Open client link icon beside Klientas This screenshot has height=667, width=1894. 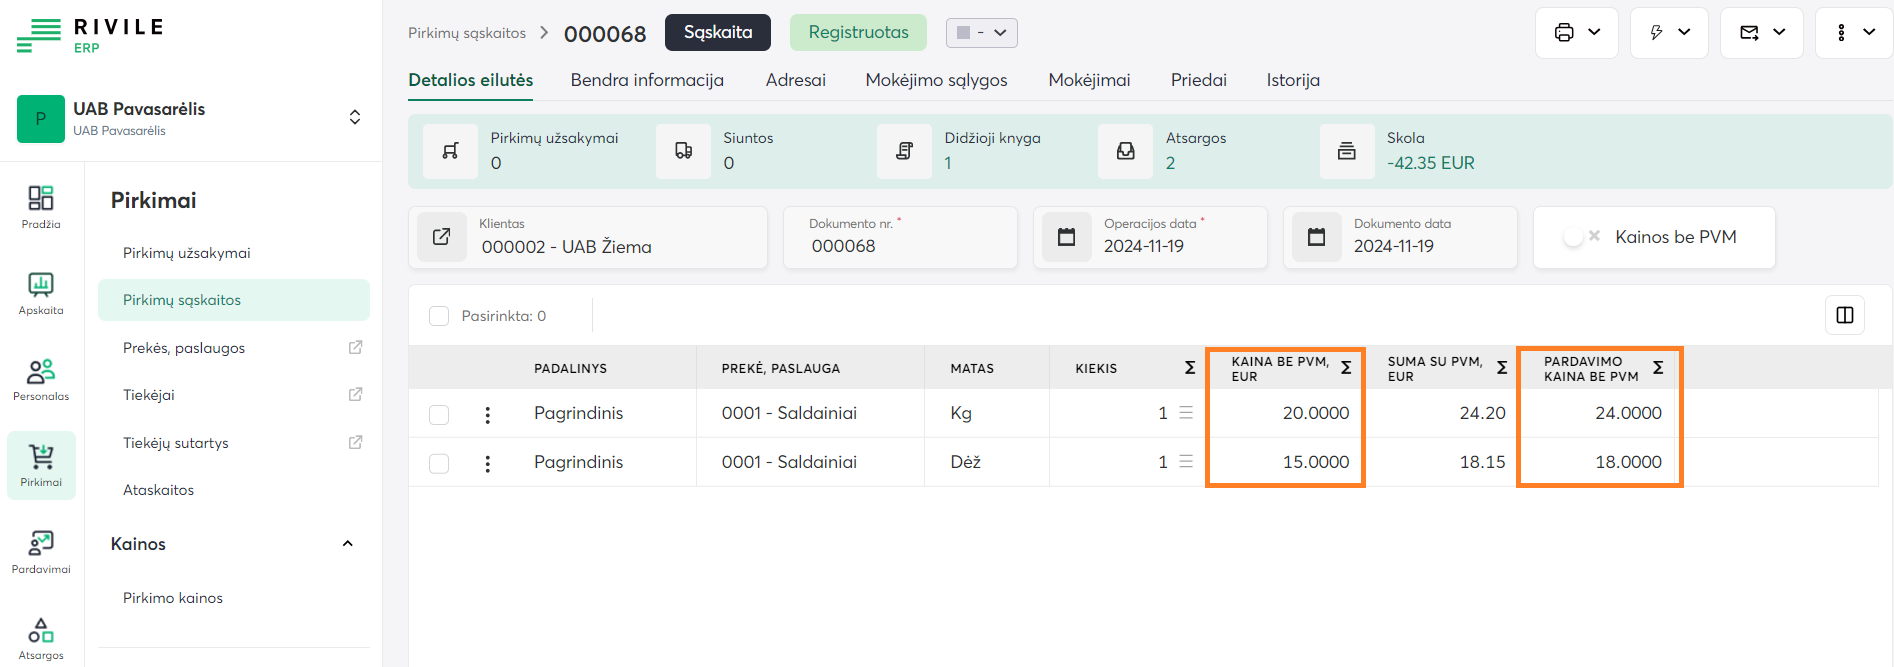[441, 237]
